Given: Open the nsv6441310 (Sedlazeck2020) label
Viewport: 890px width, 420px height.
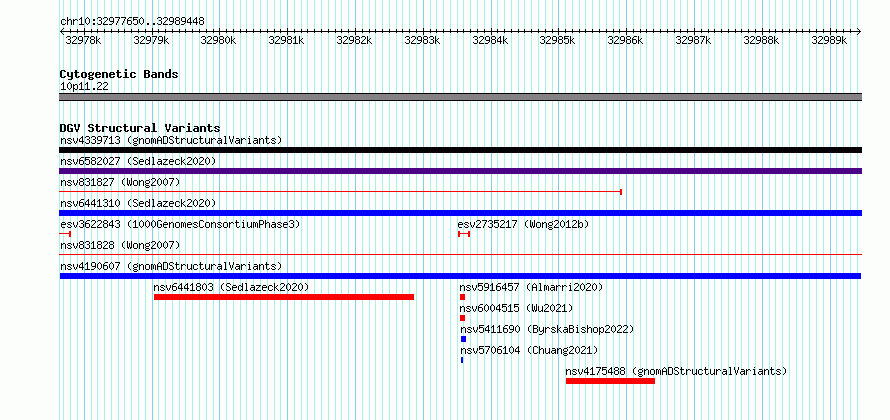Looking at the screenshot, I should (x=138, y=203).
